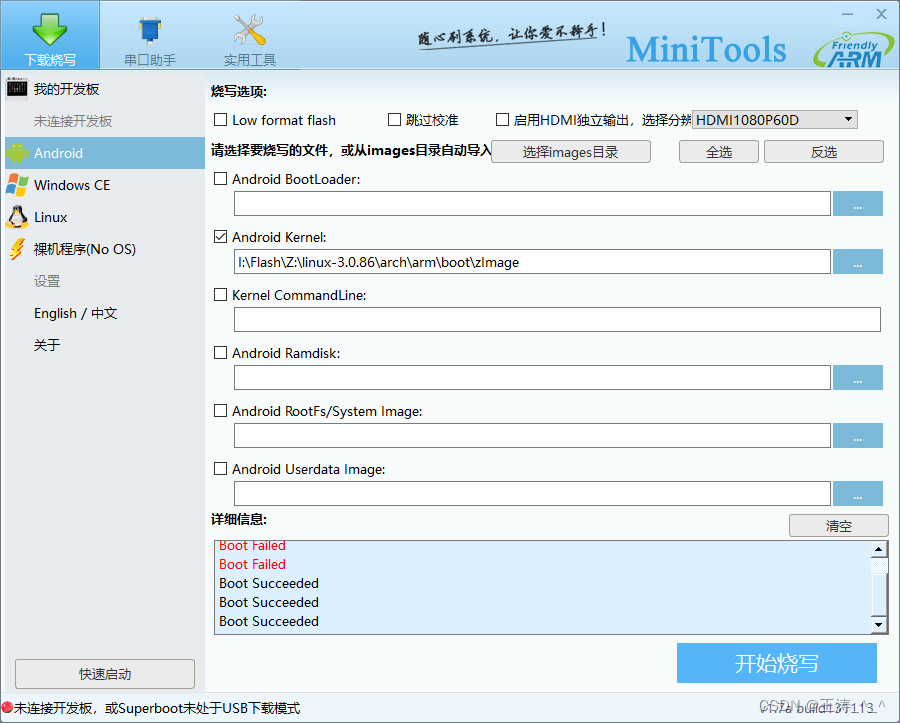Open the HDMI1080P60D resolution dropdown
Screen dimensions: 900x723
point(774,120)
